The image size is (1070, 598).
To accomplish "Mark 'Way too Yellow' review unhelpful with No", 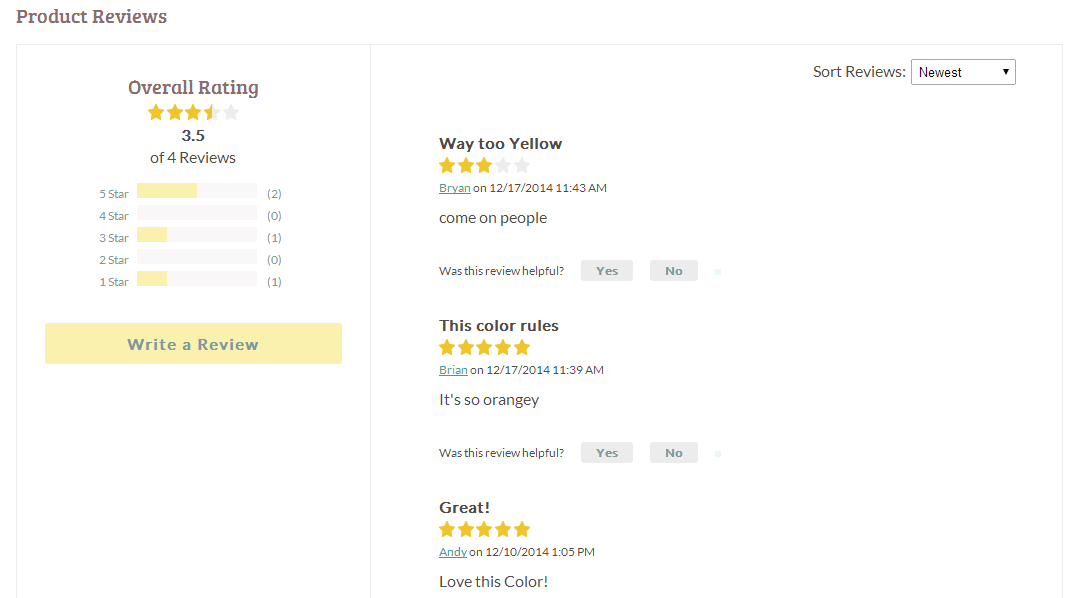I will tap(673, 271).
